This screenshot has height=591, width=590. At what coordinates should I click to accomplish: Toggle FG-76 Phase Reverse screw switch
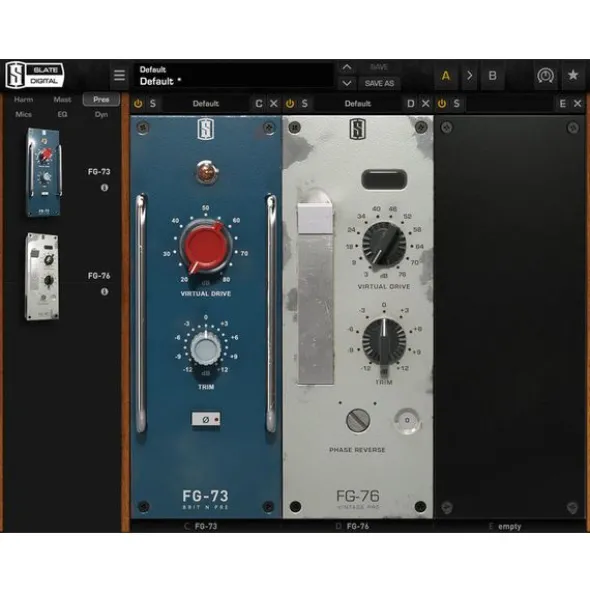[x=358, y=420]
